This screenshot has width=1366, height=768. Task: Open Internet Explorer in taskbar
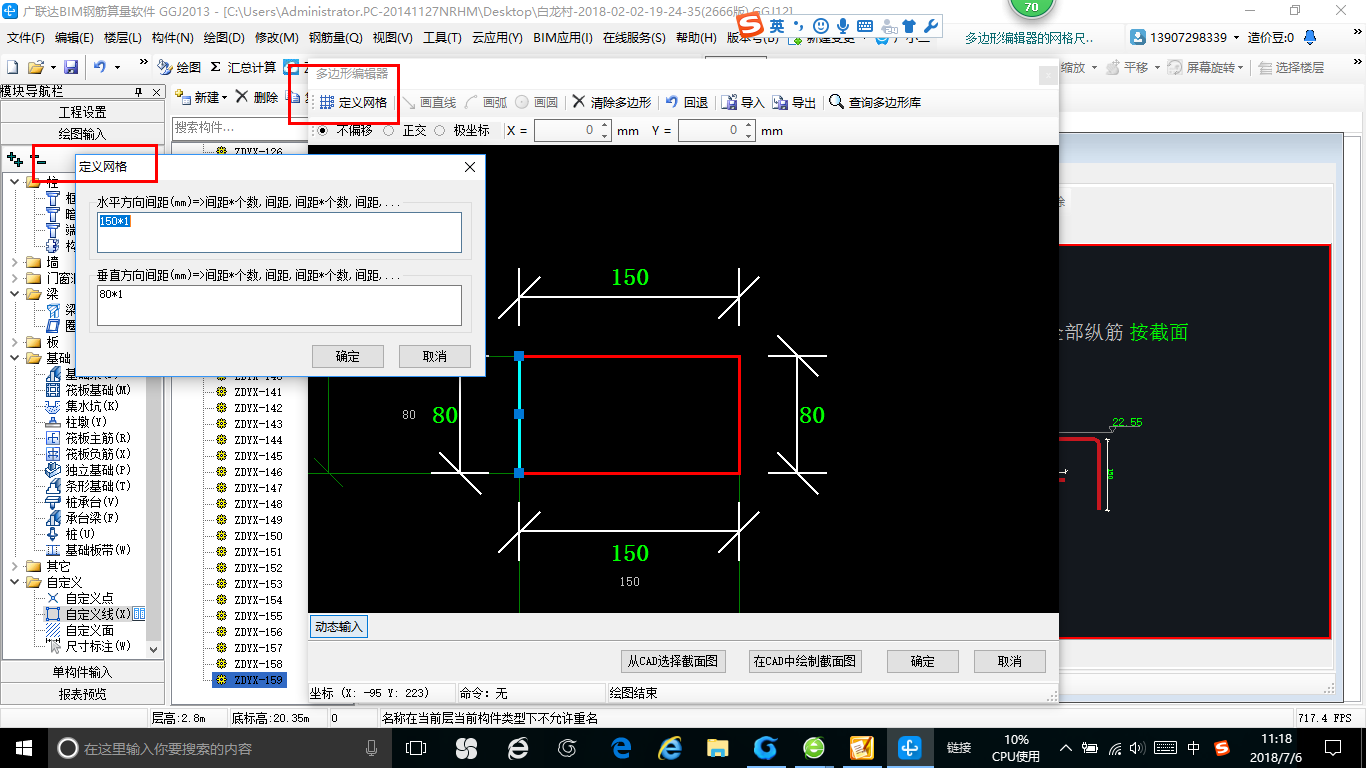[x=670, y=747]
